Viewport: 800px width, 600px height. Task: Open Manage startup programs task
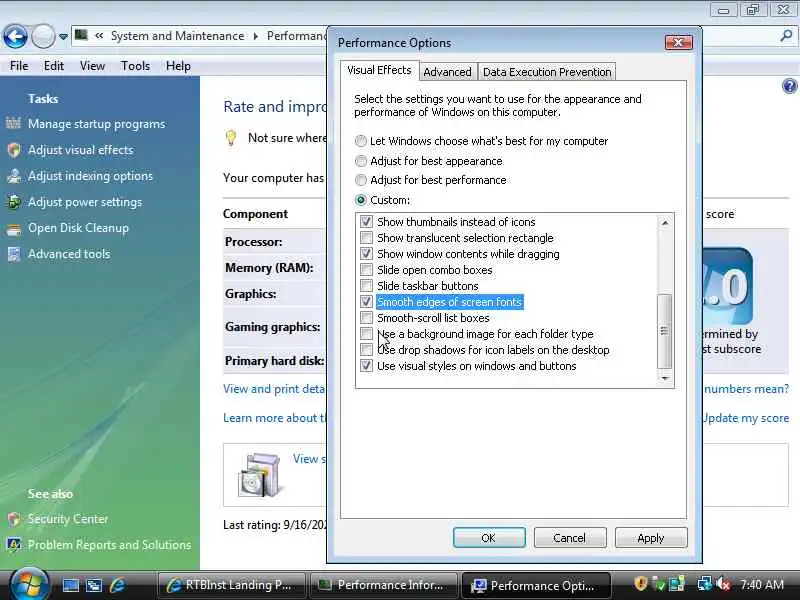(96, 124)
